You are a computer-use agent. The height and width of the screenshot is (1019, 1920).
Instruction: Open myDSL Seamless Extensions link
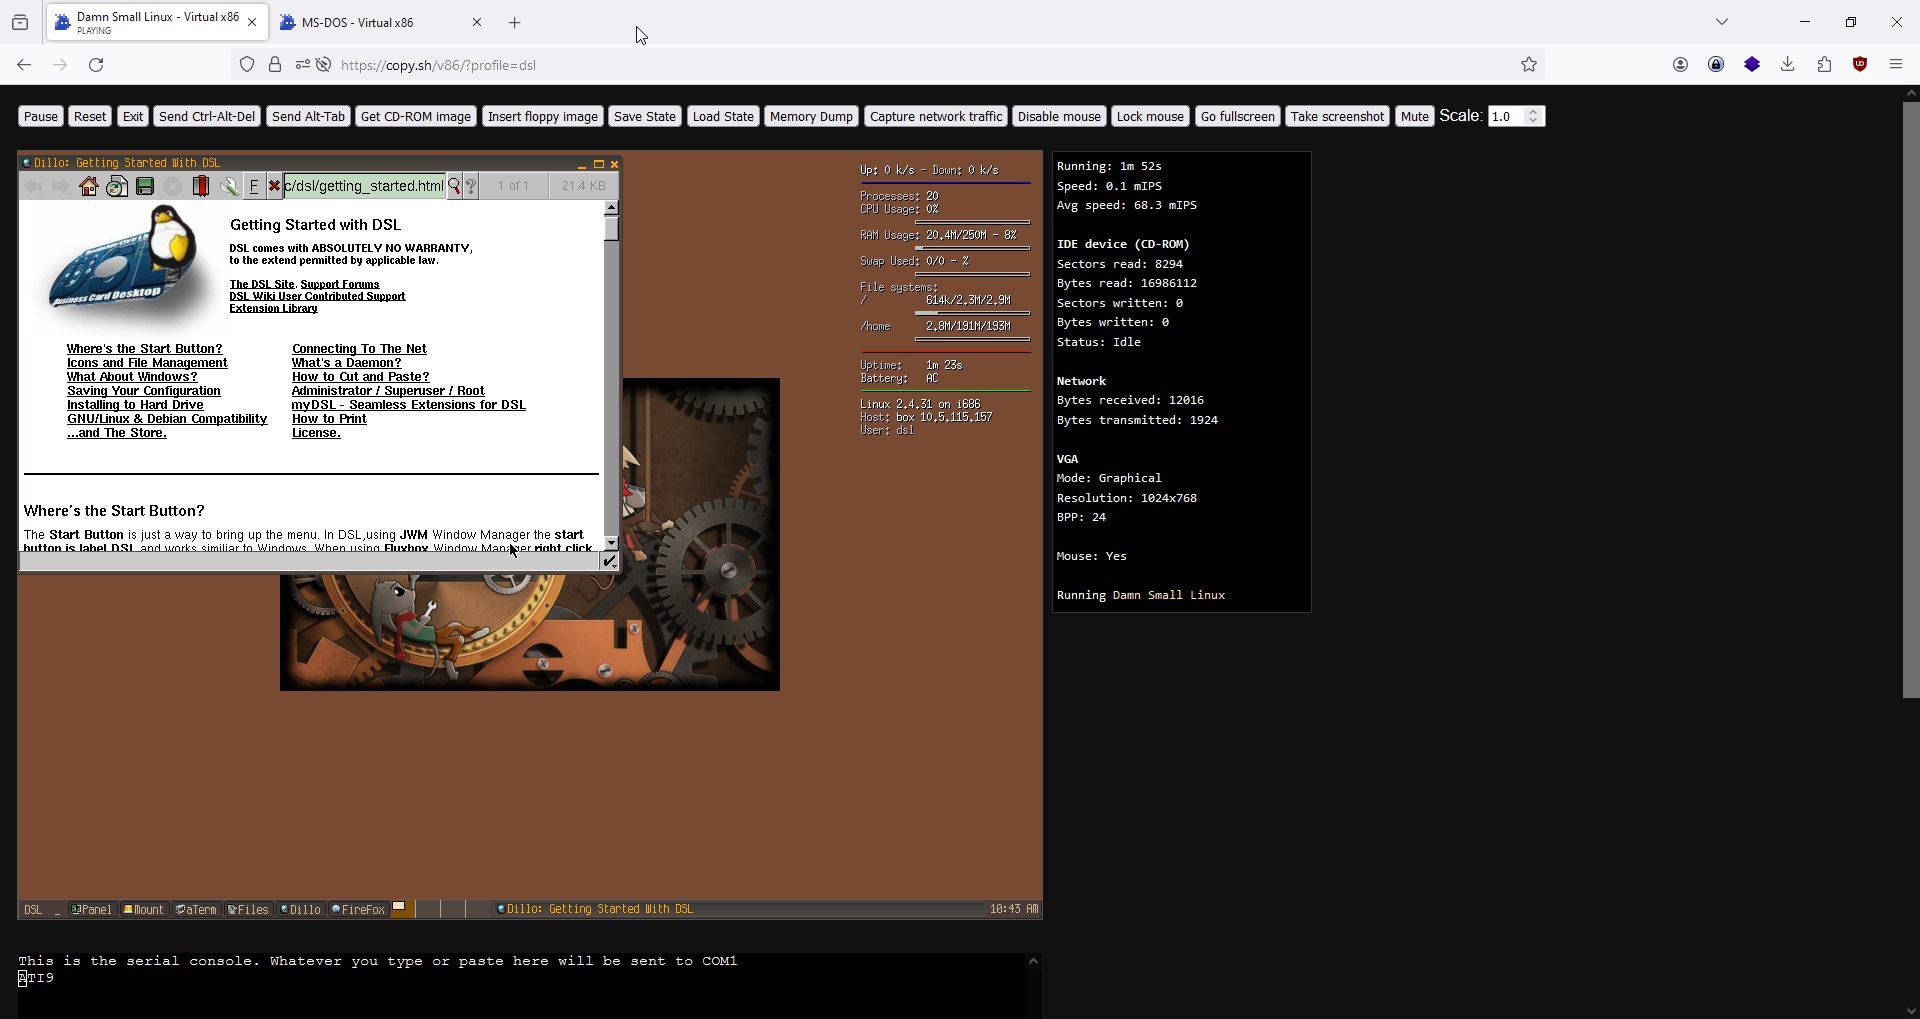[x=409, y=405]
